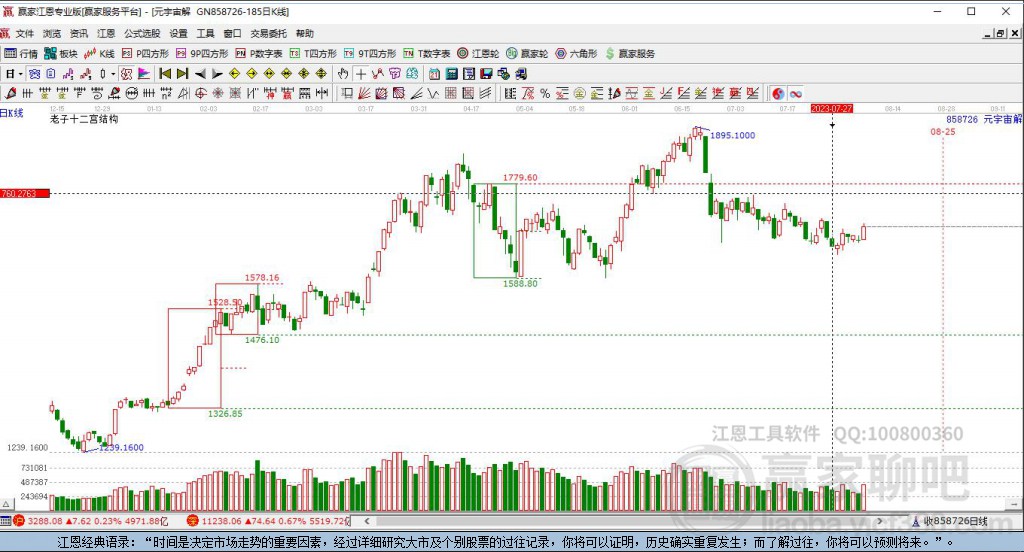Open the 赢家轮 wheel tool
The height and width of the screenshot is (552, 1024).
click(527, 54)
